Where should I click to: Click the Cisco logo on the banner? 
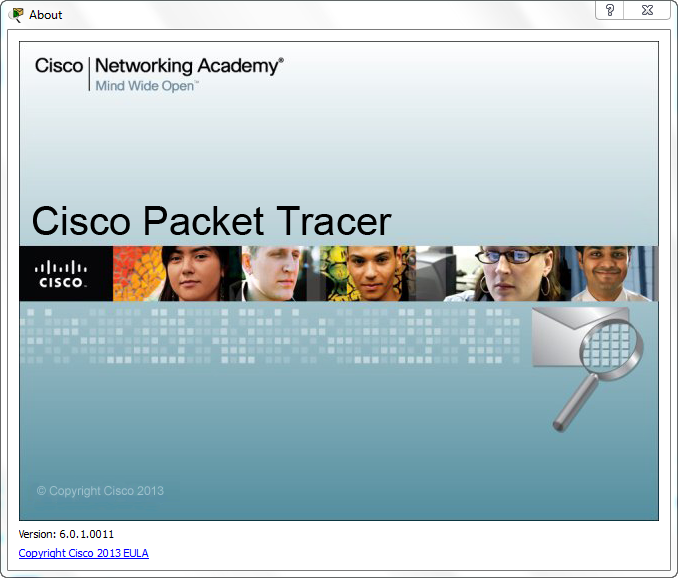pos(61,274)
